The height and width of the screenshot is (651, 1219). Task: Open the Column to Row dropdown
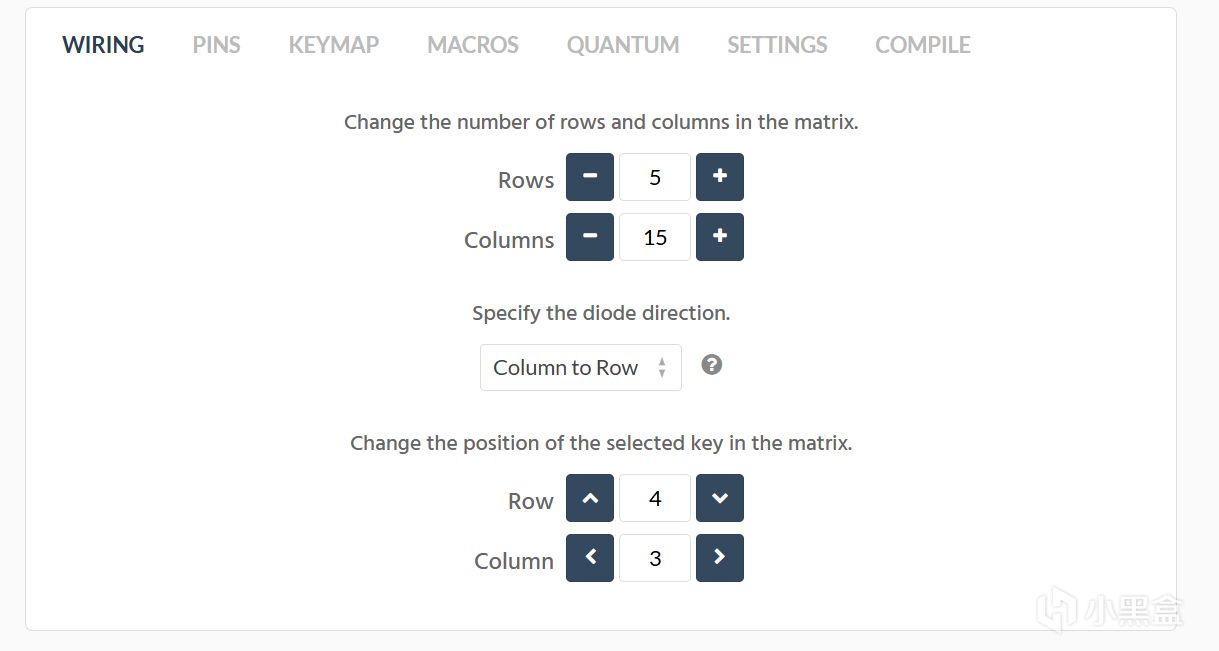[x=580, y=367]
